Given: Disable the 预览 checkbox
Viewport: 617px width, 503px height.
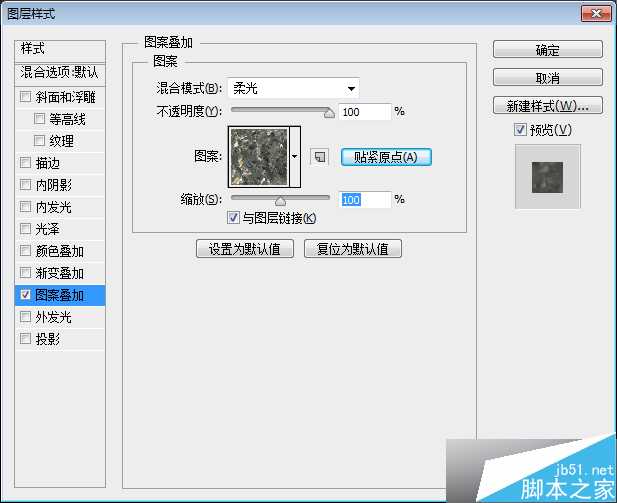Looking at the screenshot, I should [519, 130].
